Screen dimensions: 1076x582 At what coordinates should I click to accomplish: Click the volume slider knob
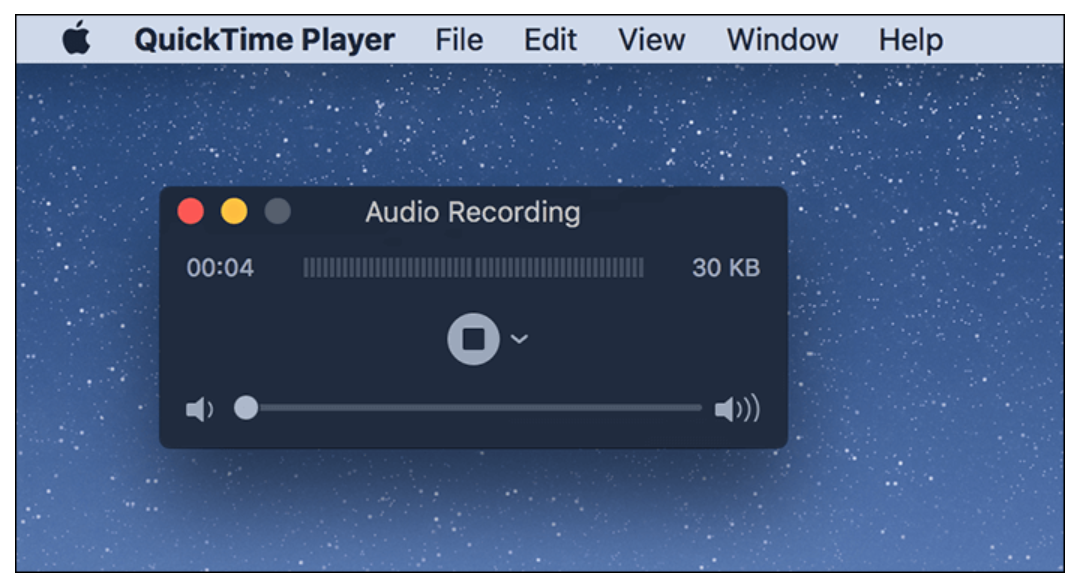coord(246,408)
